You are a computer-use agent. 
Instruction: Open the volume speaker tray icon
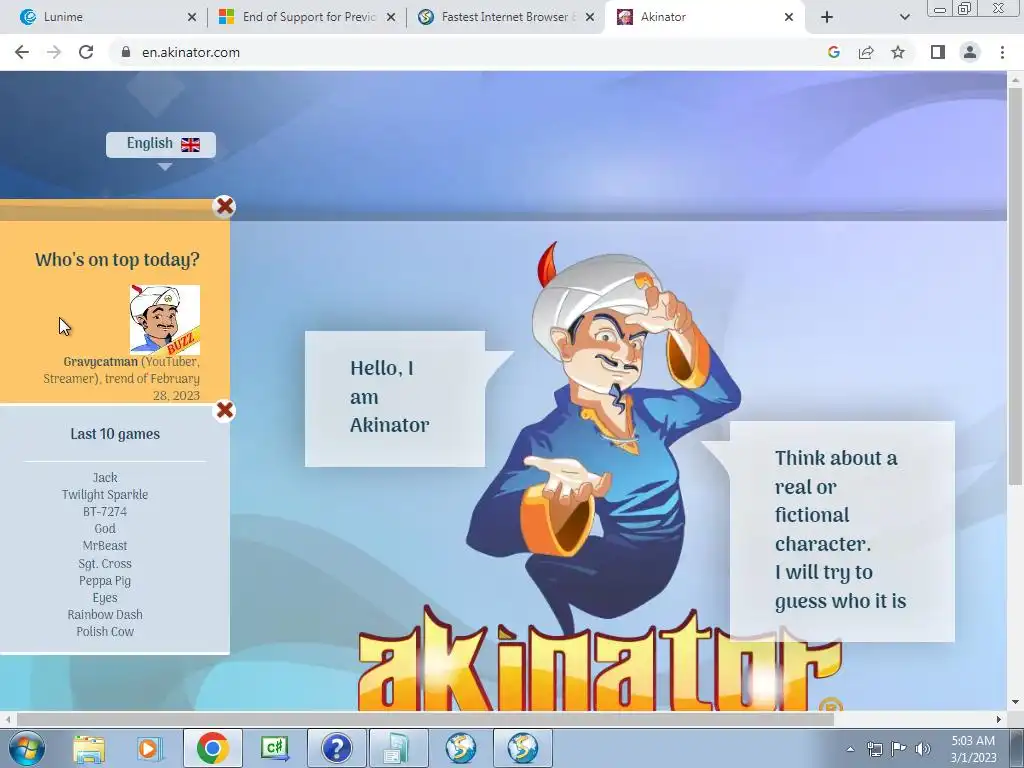pyautogui.click(x=922, y=749)
